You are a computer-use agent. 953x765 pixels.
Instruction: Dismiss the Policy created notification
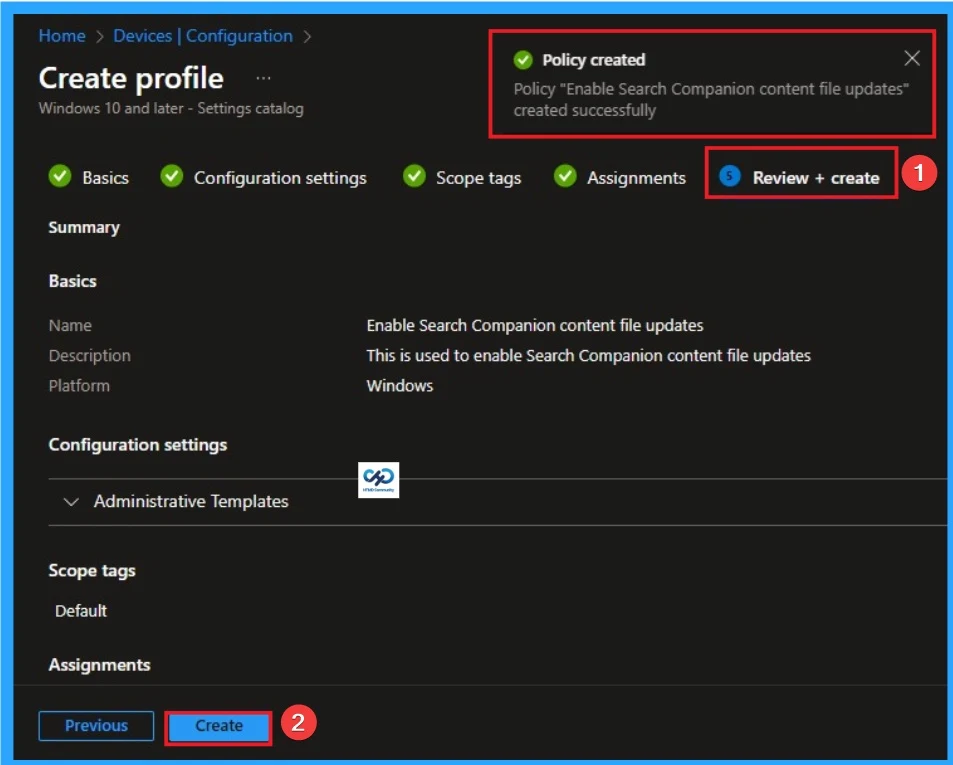click(911, 58)
